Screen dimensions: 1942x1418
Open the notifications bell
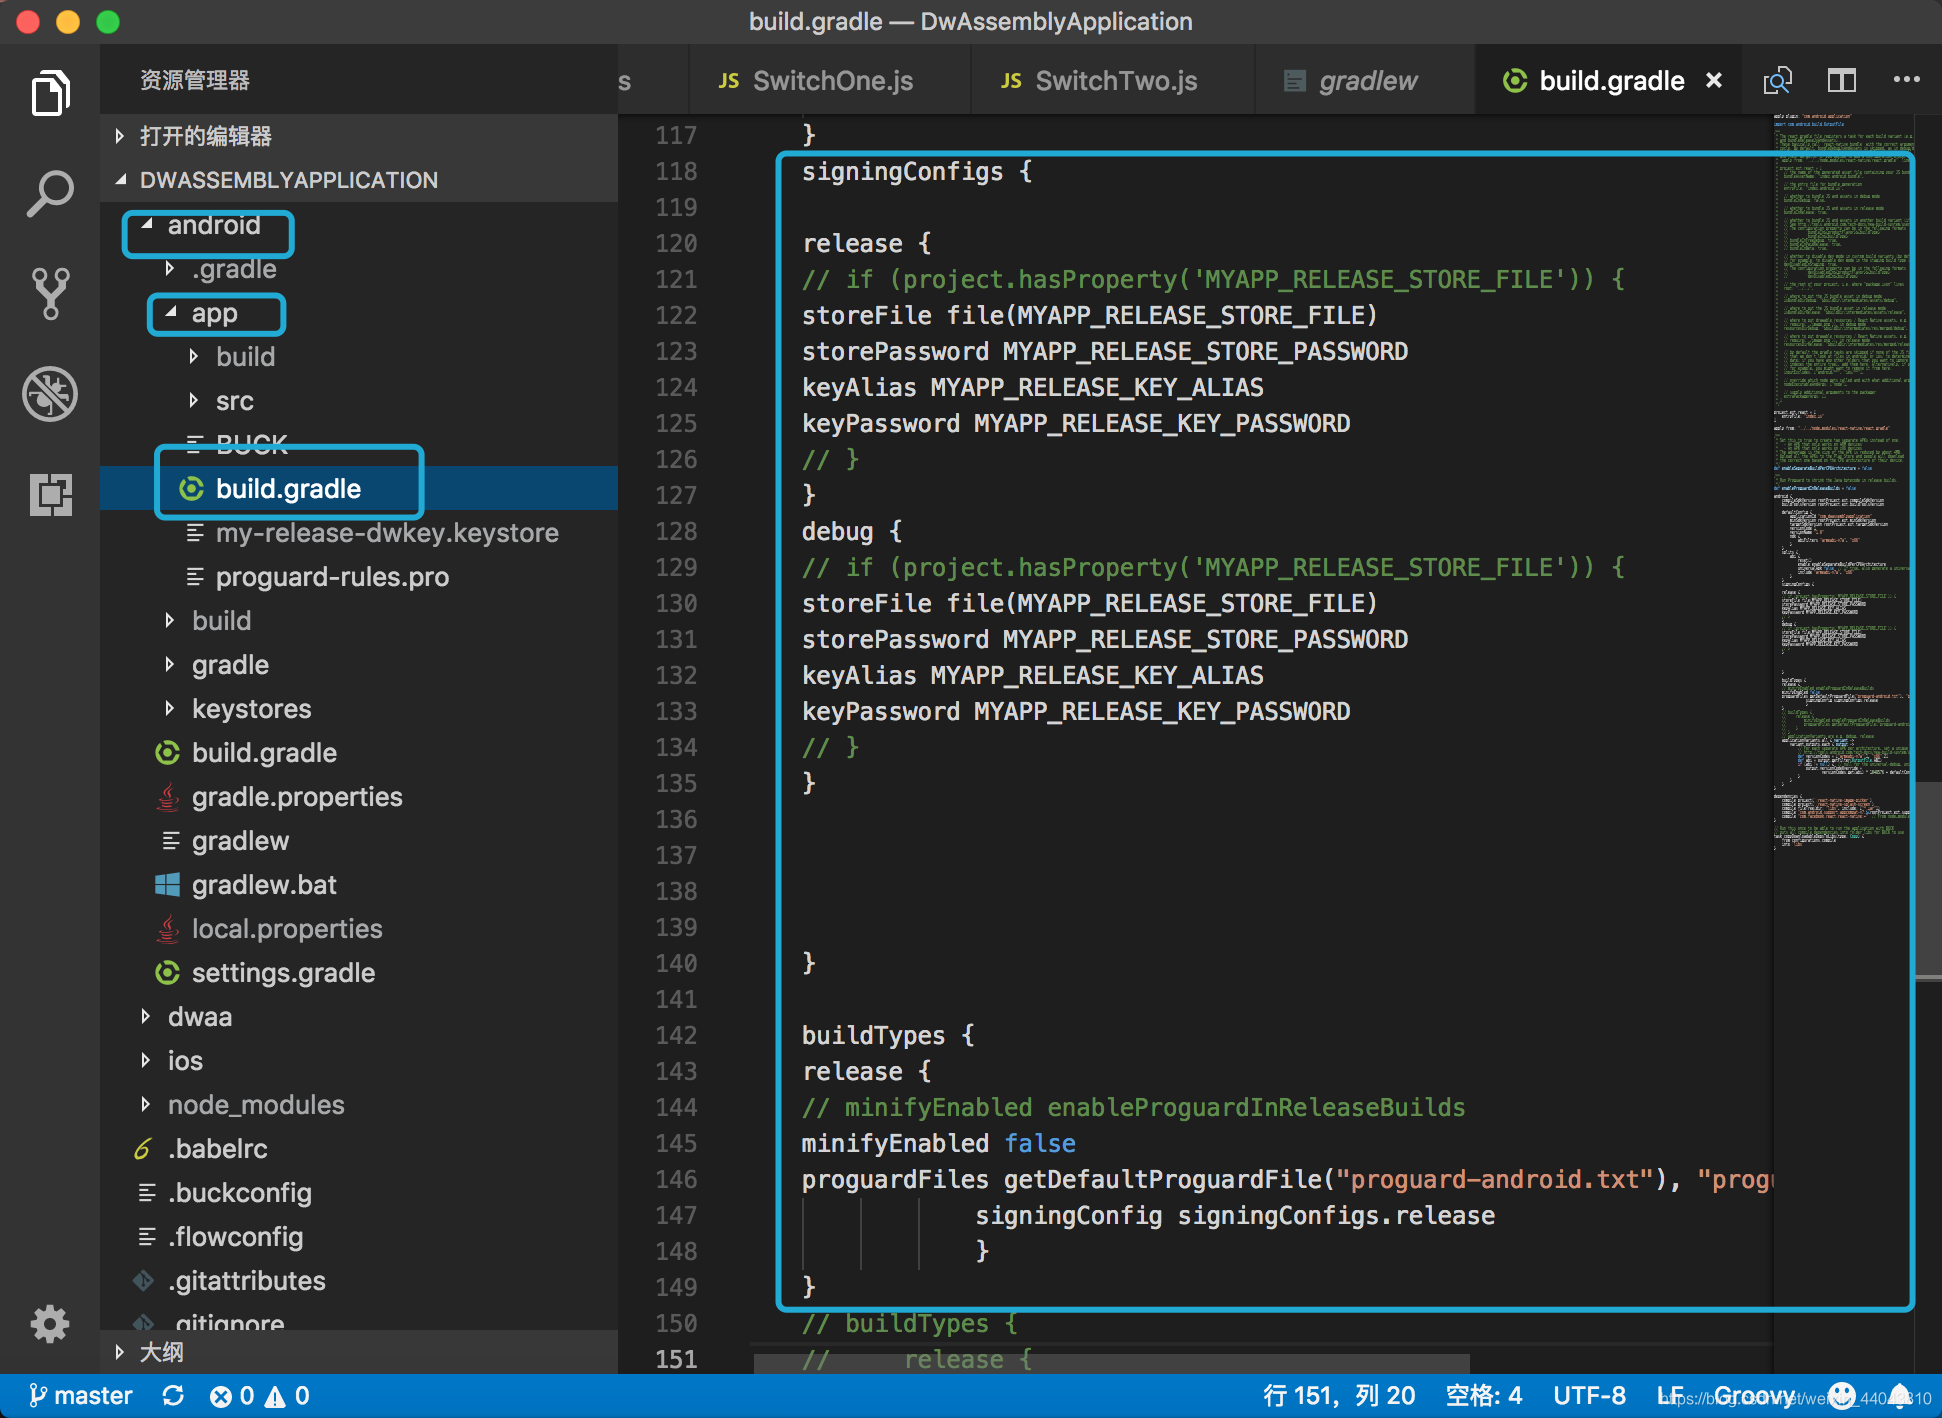tap(1899, 1396)
